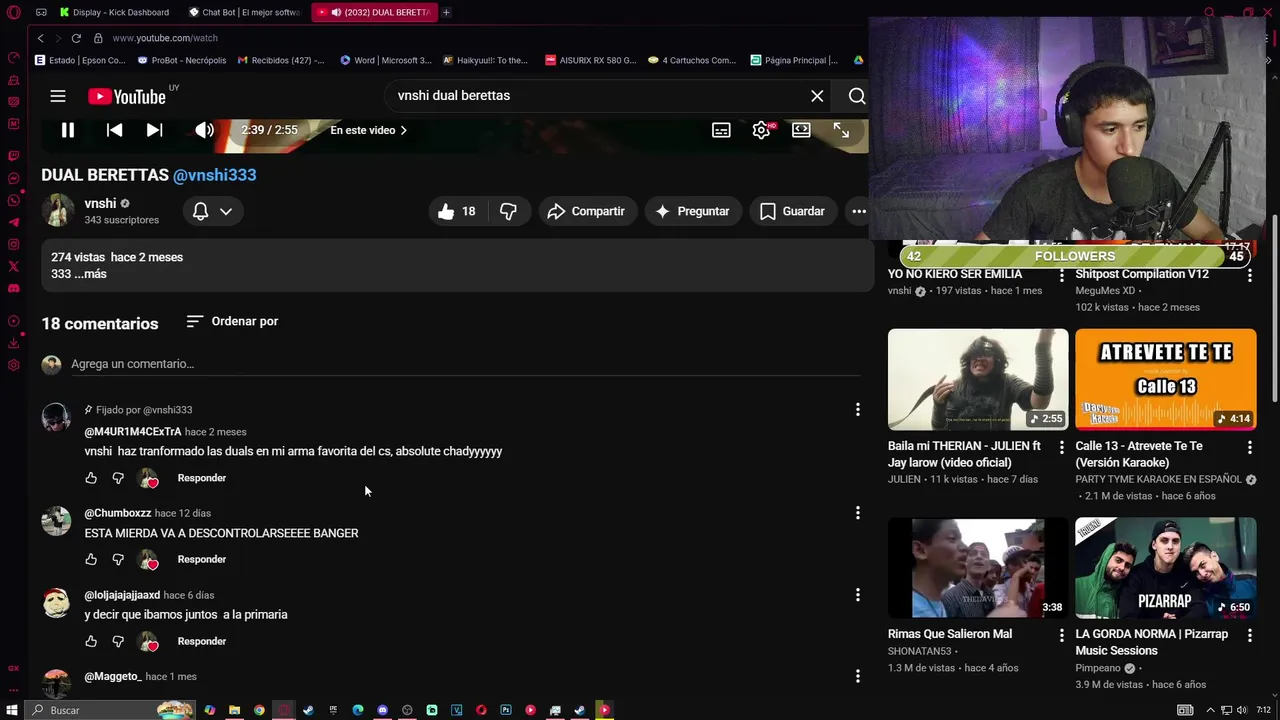The height and width of the screenshot is (720, 1280).
Task: Click the Preguntar button
Action: (692, 211)
